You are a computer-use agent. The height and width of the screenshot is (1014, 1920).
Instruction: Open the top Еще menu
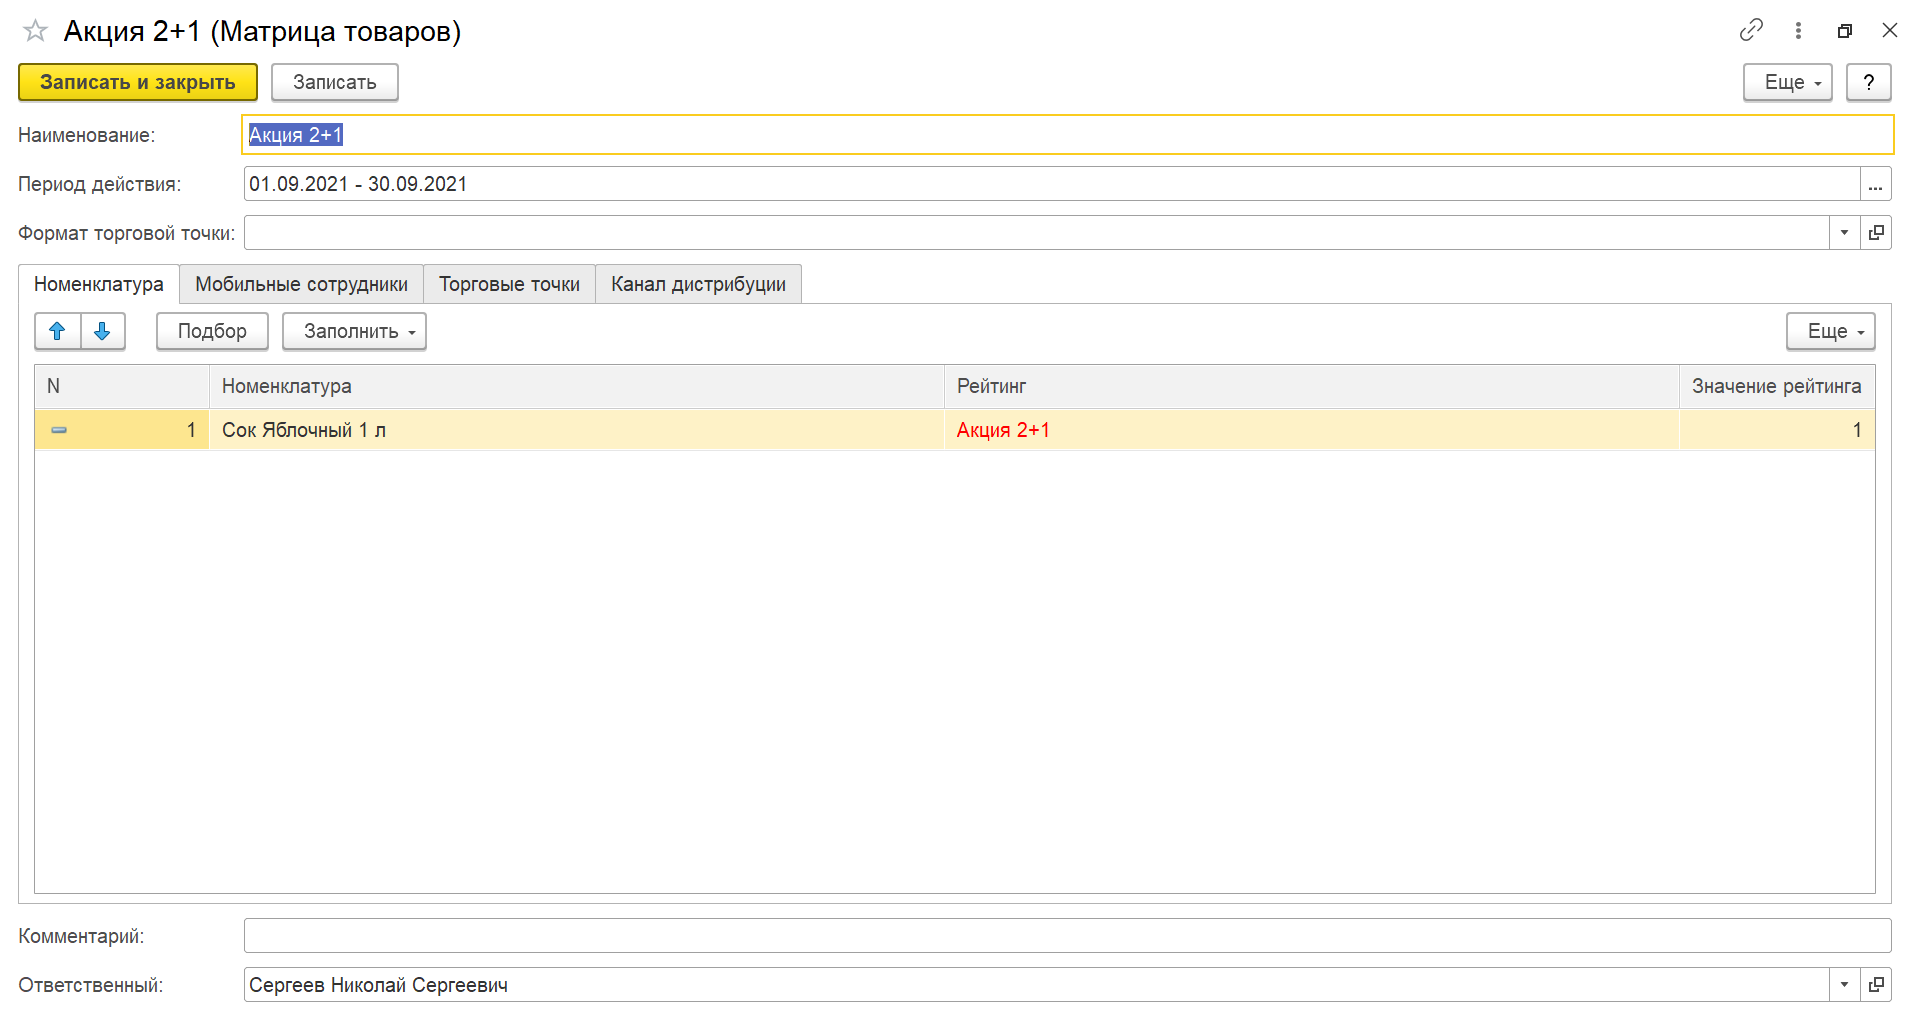[1787, 82]
